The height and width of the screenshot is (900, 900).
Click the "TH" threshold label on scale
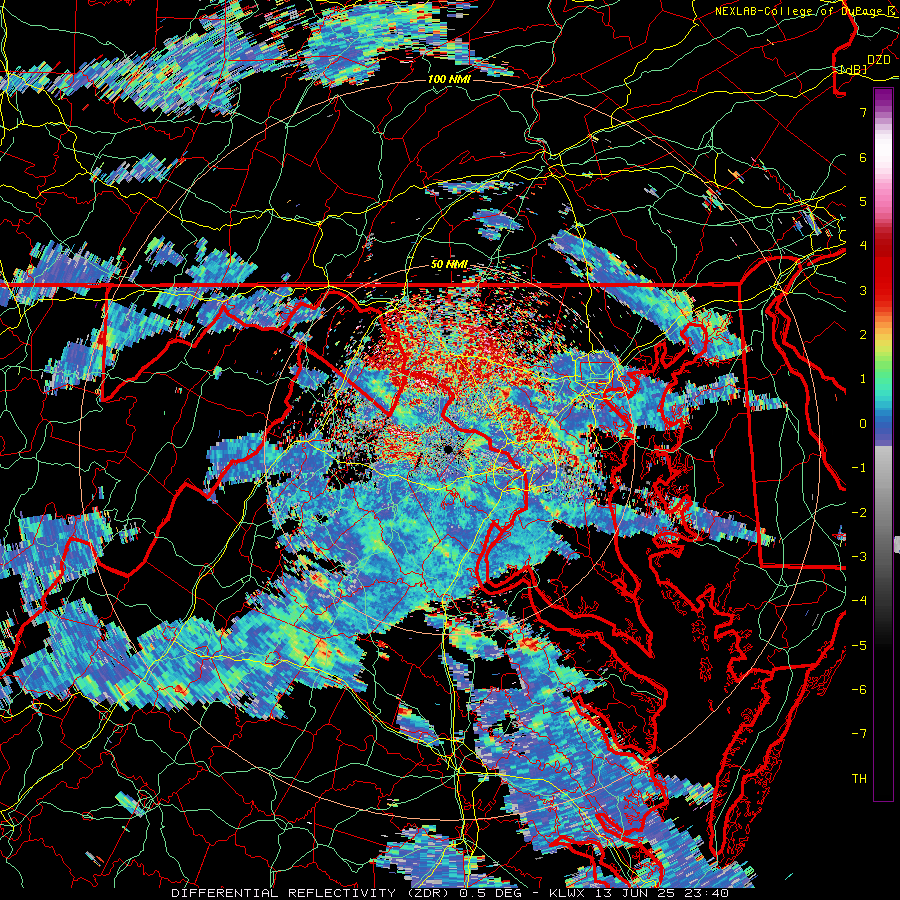[x=859, y=779]
